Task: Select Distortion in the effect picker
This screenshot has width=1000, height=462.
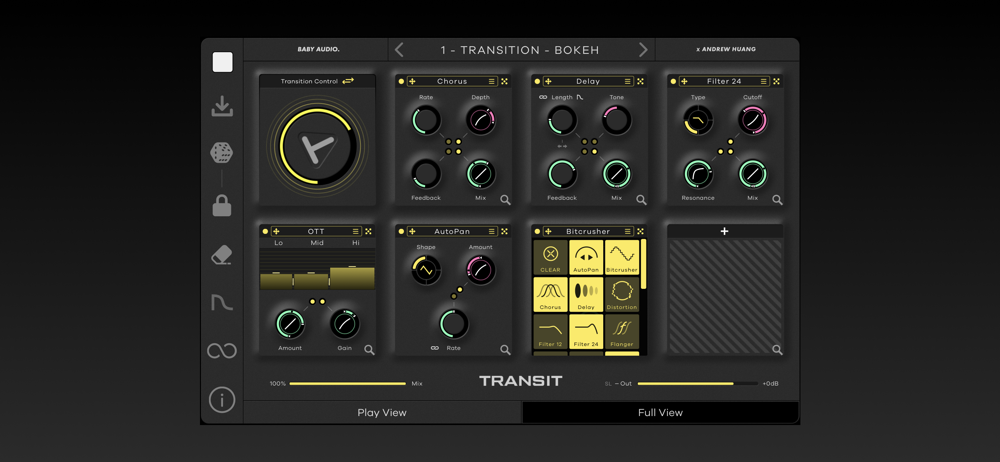Action: (x=622, y=294)
